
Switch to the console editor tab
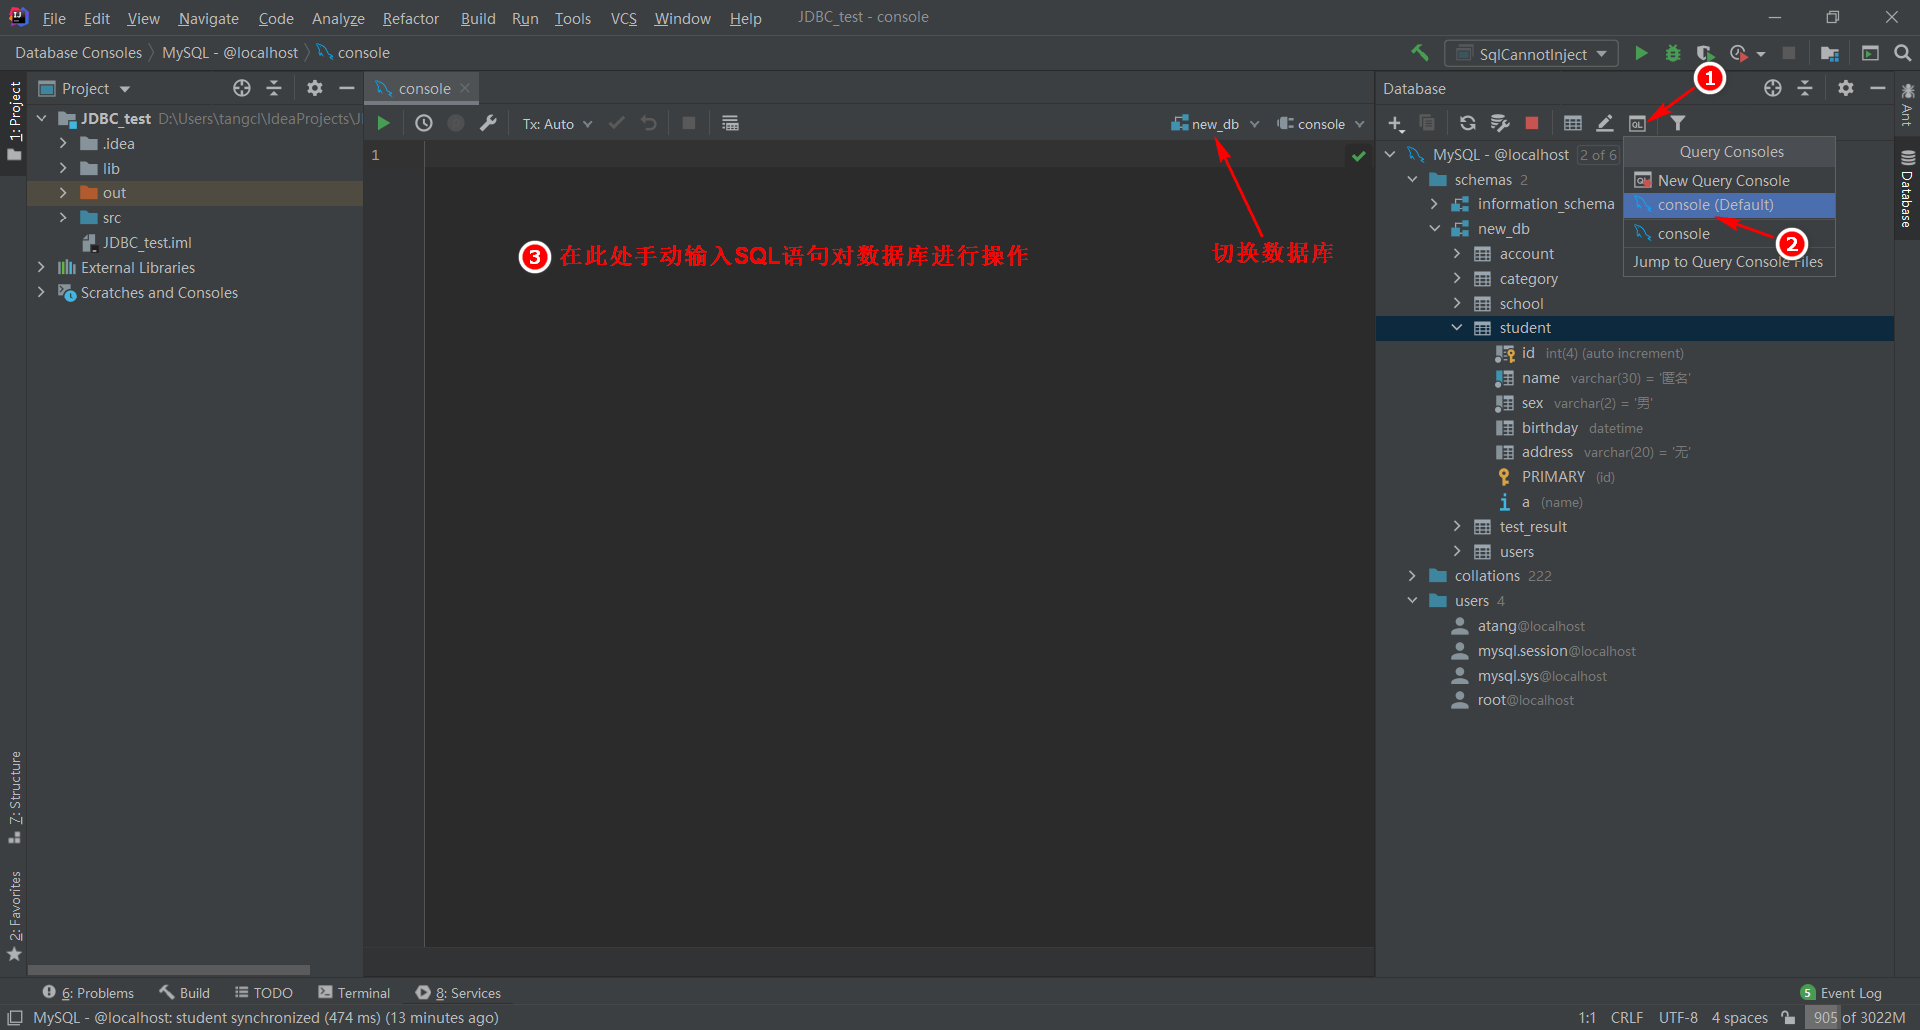click(424, 88)
